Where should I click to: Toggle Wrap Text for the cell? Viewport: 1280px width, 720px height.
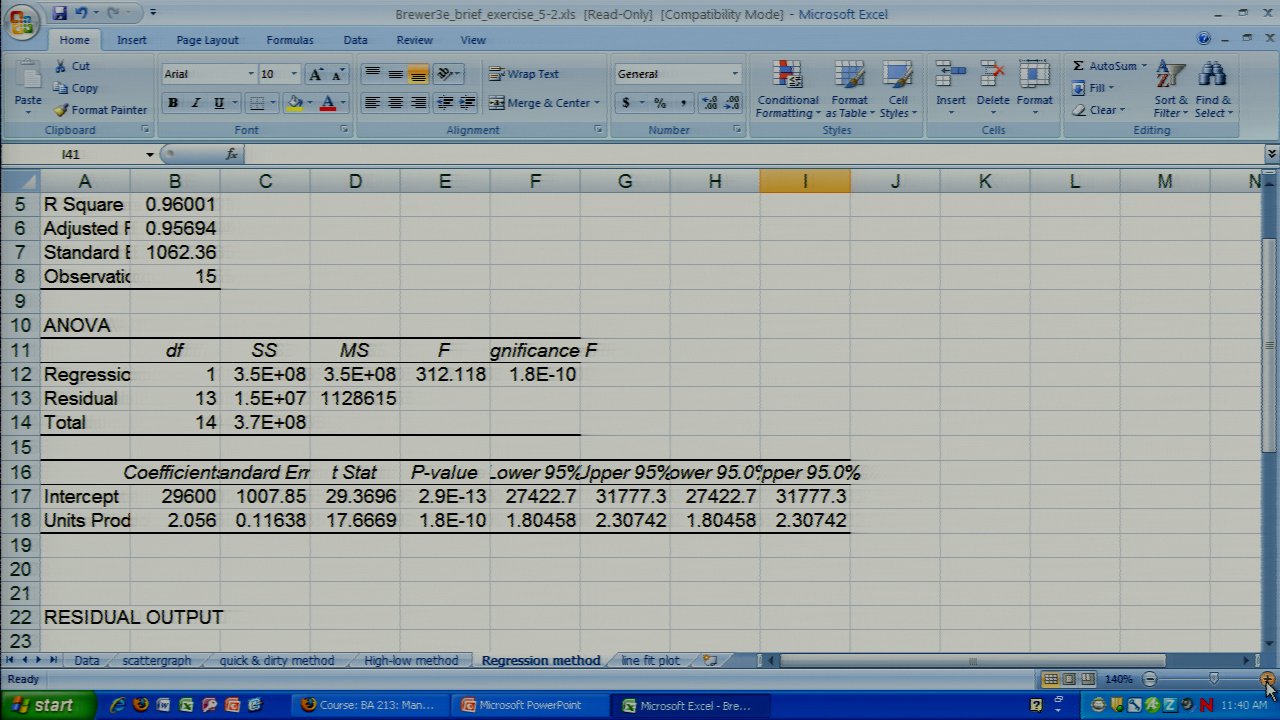tap(524, 74)
